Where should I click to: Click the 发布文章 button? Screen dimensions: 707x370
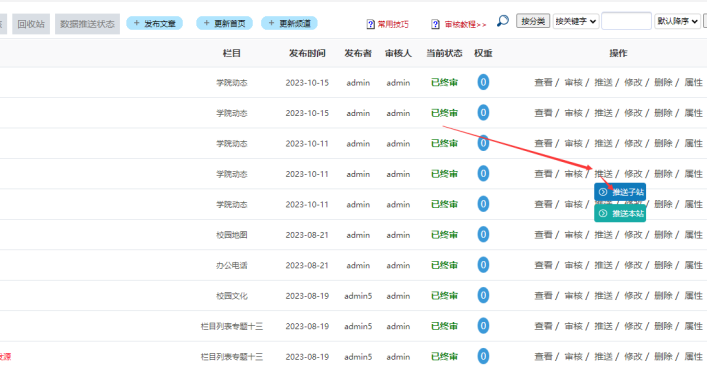tap(155, 23)
